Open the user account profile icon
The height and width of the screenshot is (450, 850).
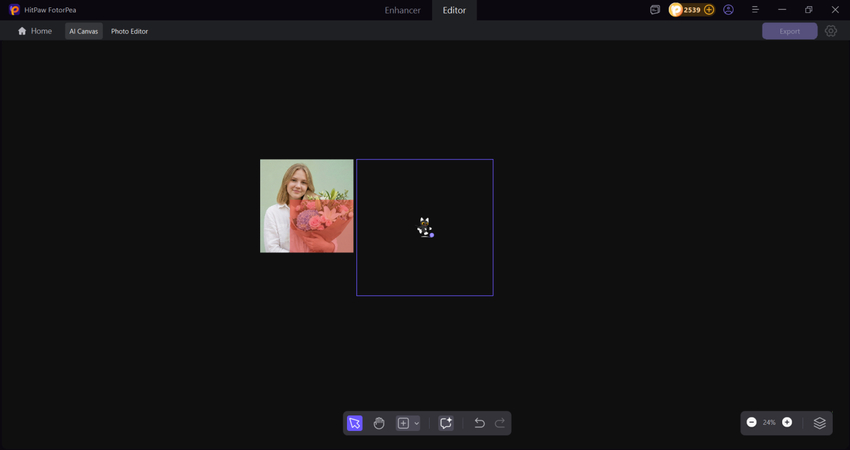point(729,10)
